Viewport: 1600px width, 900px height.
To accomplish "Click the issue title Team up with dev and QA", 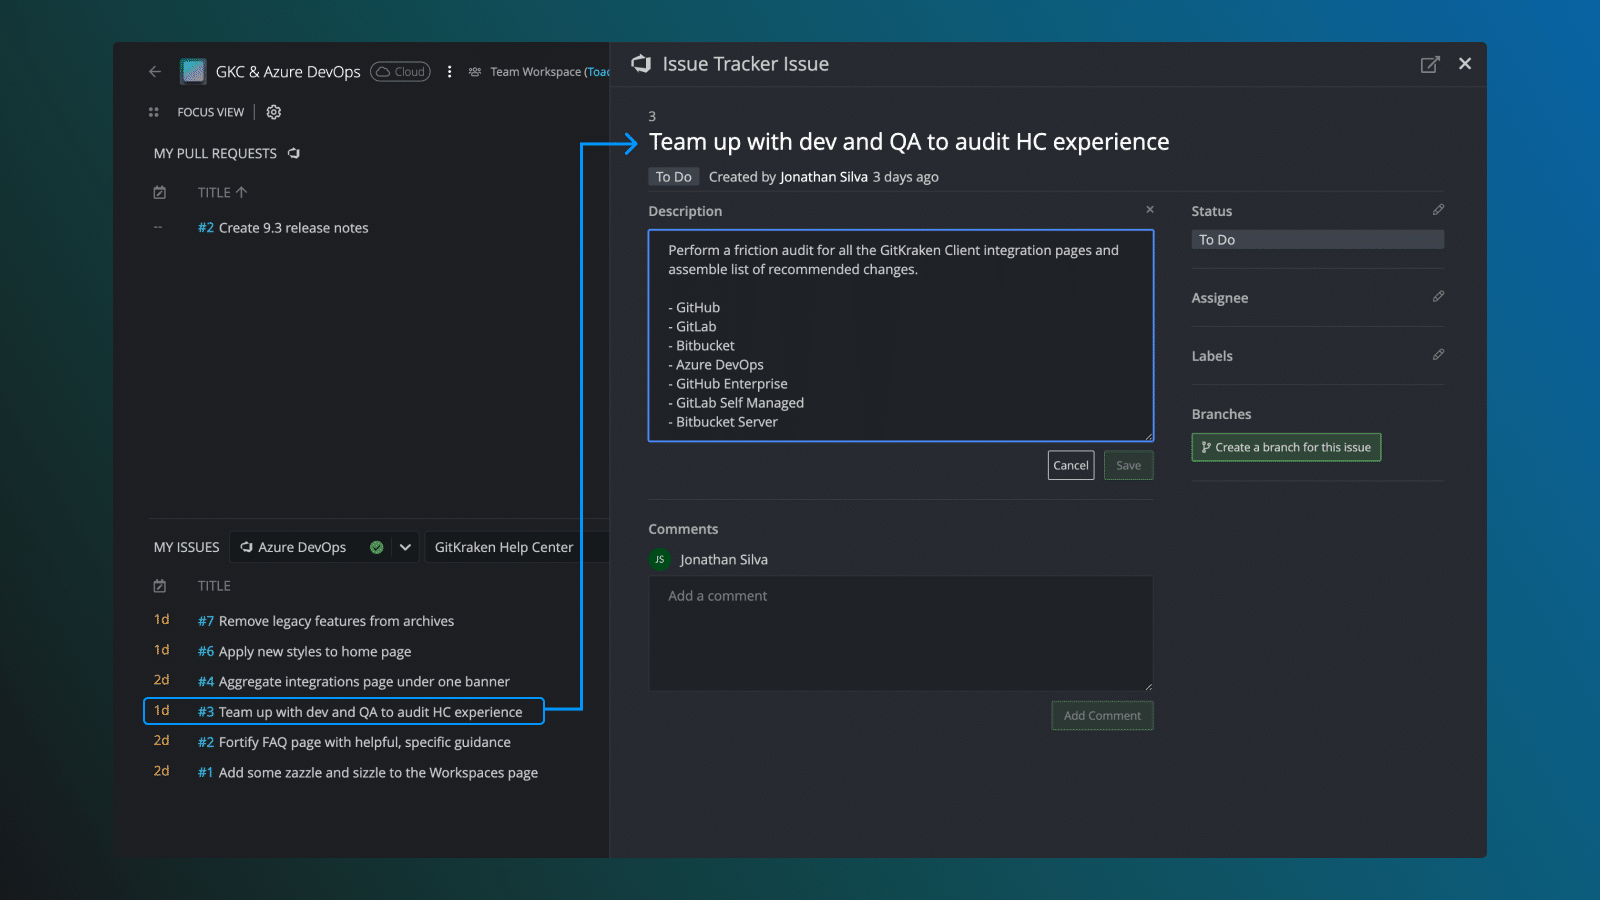I will point(909,142).
